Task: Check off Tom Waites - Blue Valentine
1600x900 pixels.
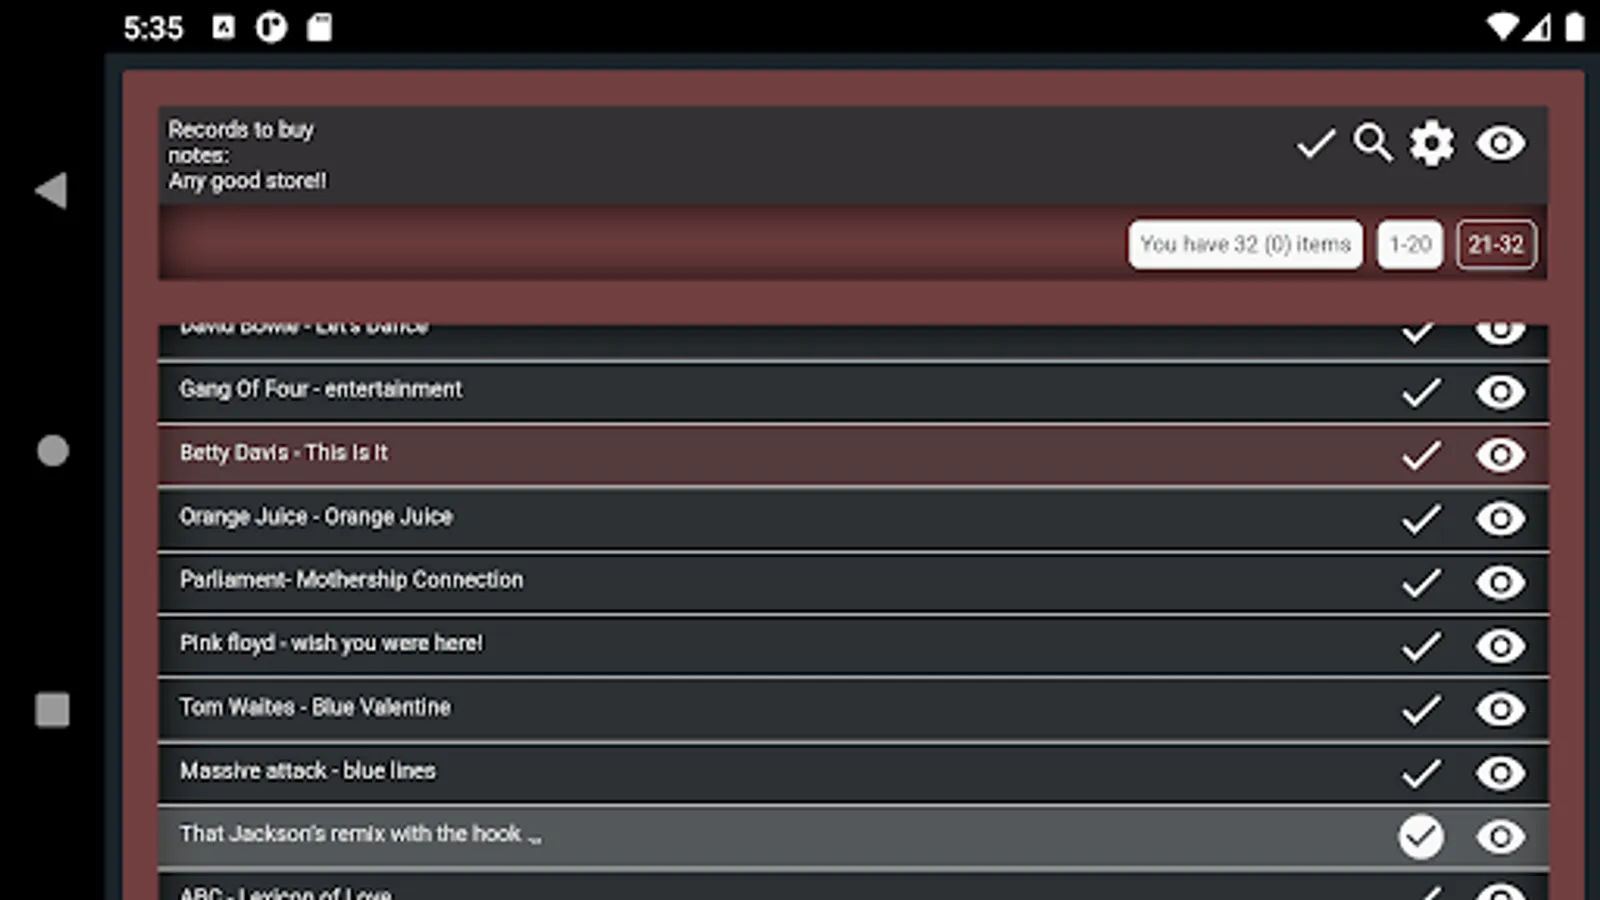Action: [x=1421, y=710]
